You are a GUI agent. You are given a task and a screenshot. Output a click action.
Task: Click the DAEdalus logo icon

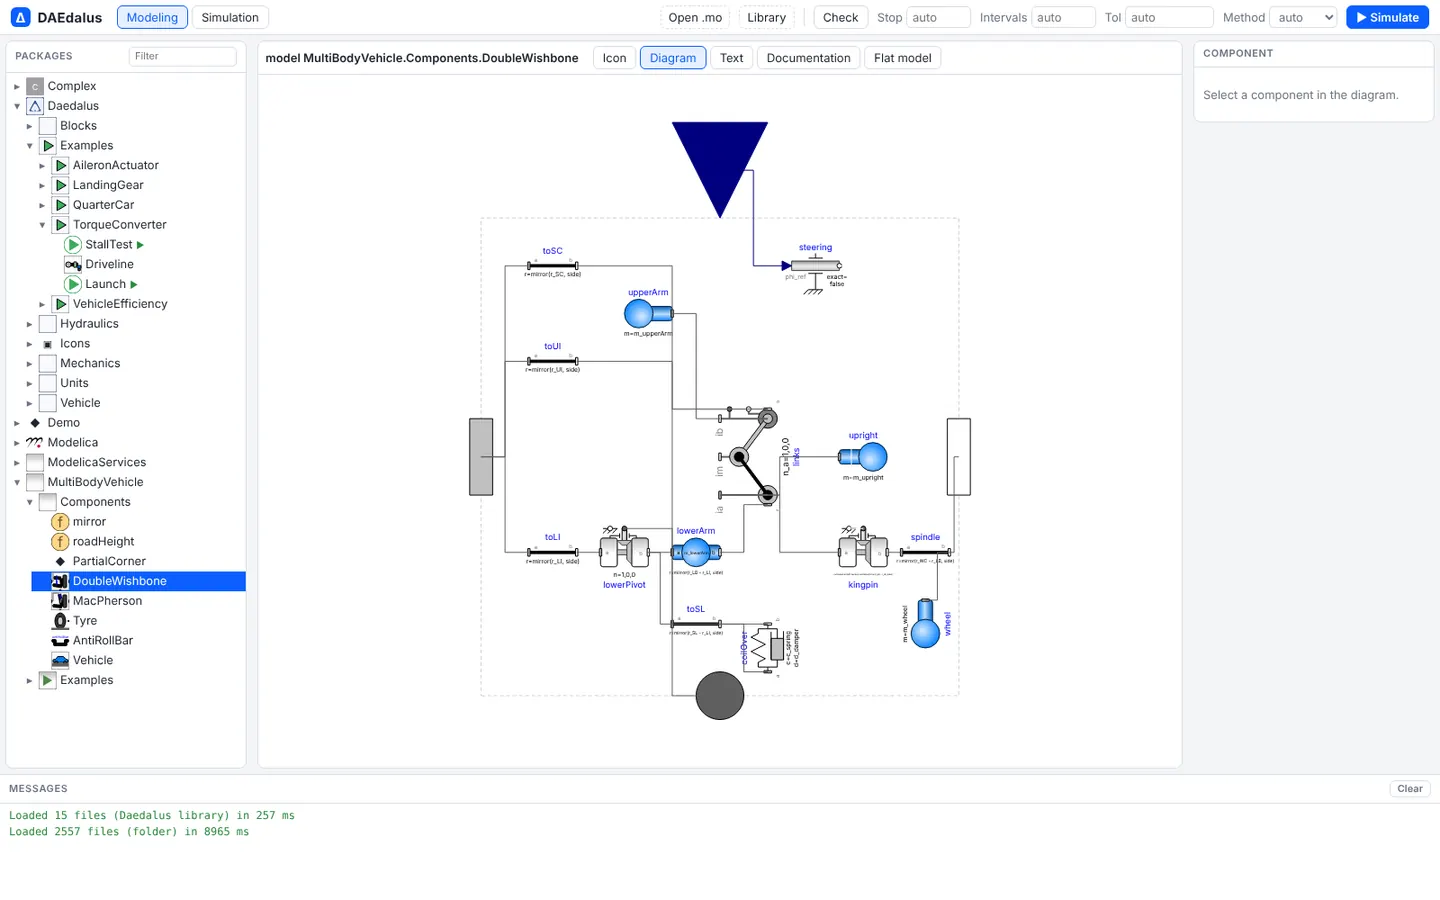coord(20,17)
